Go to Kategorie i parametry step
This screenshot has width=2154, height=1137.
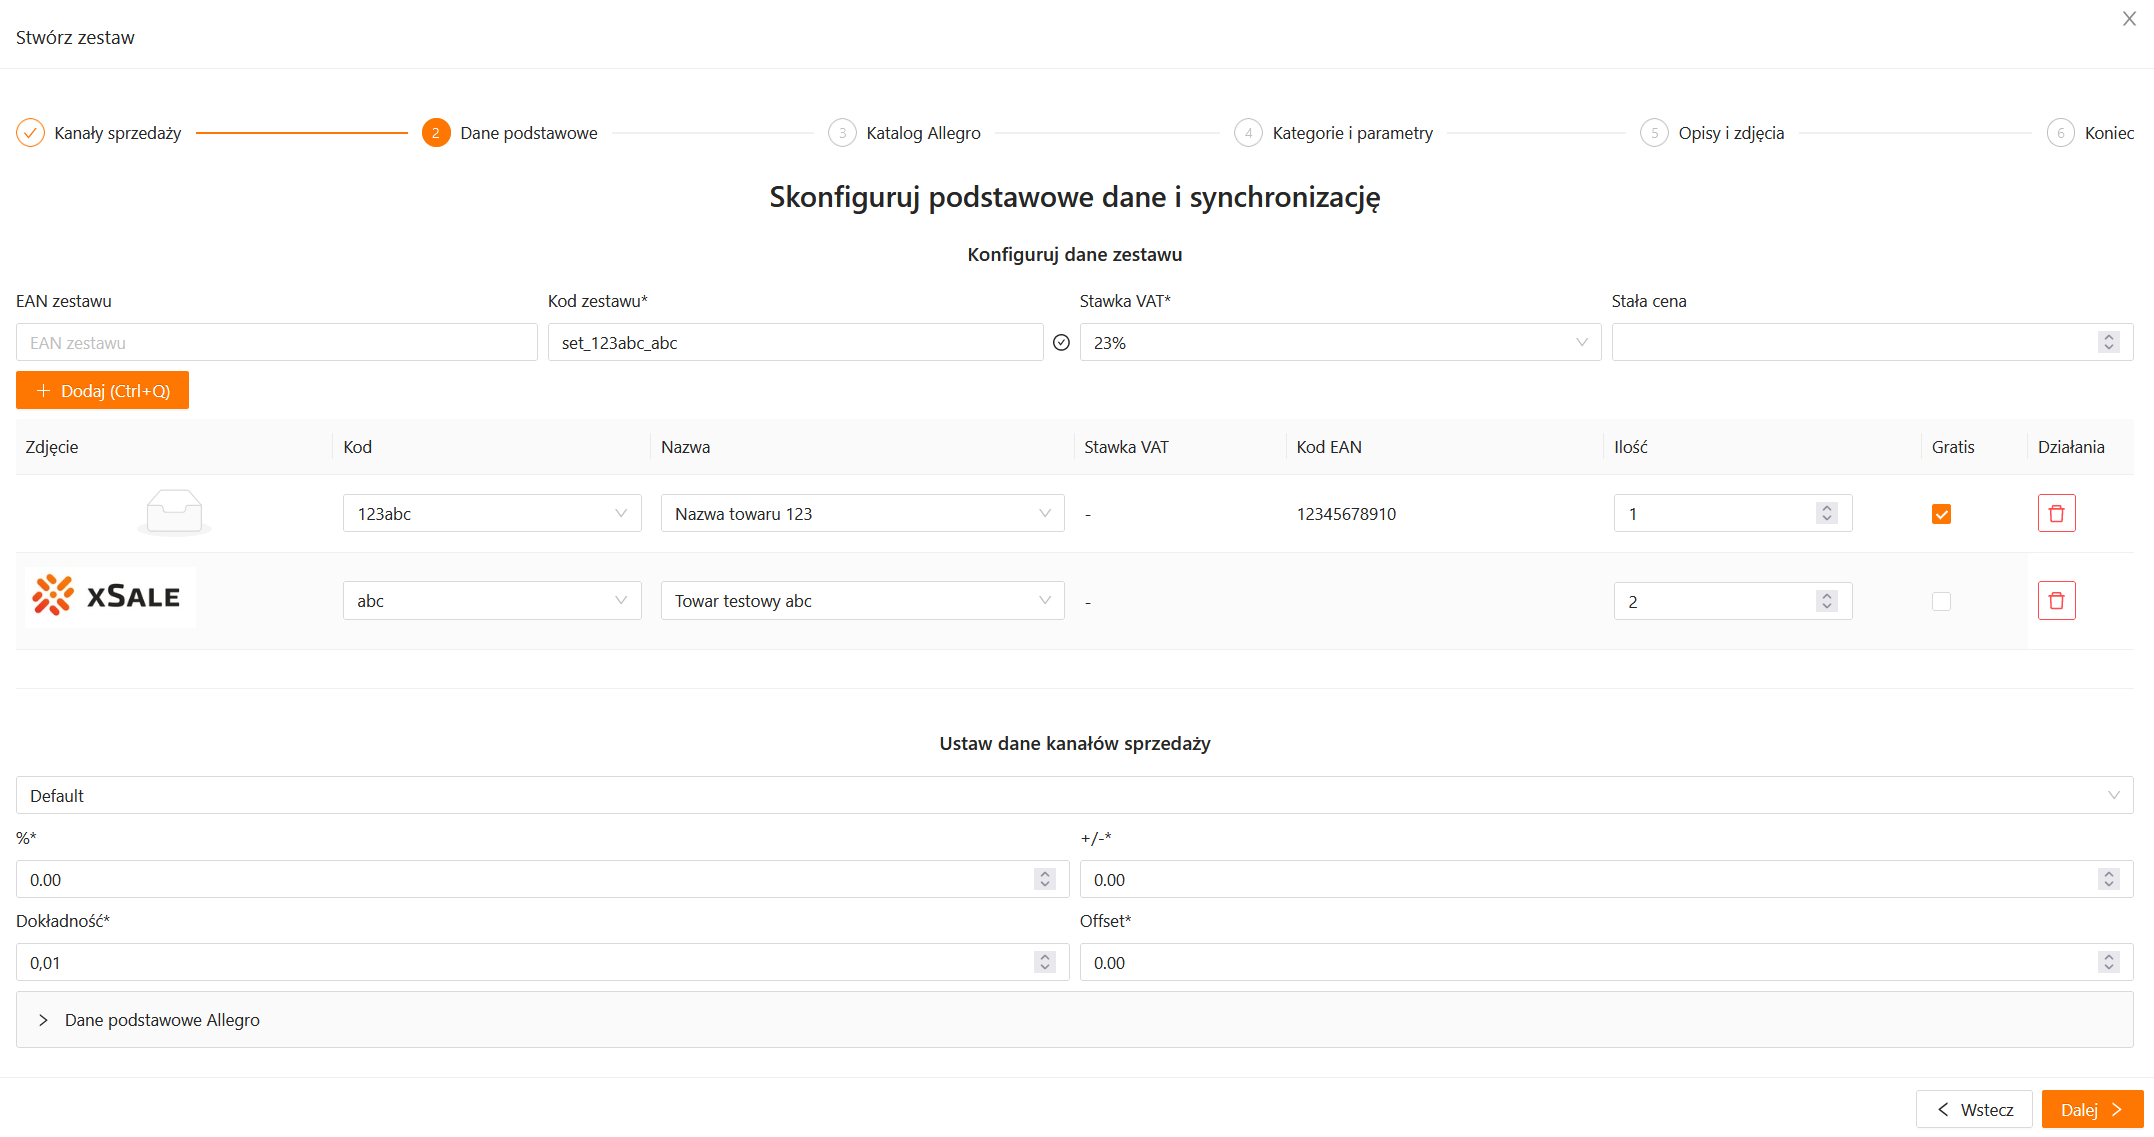point(1351,133)
